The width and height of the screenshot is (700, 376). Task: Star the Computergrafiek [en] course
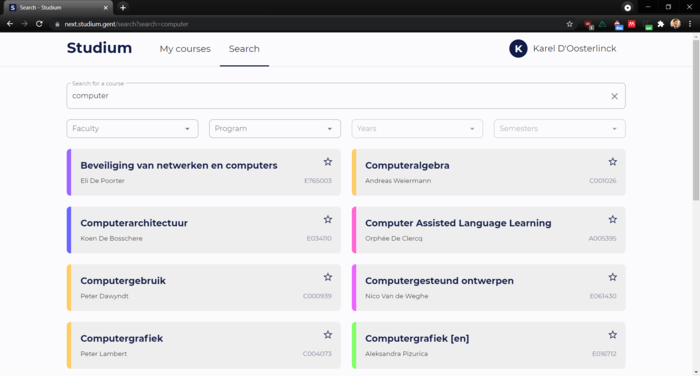click(x=612, y=334)
